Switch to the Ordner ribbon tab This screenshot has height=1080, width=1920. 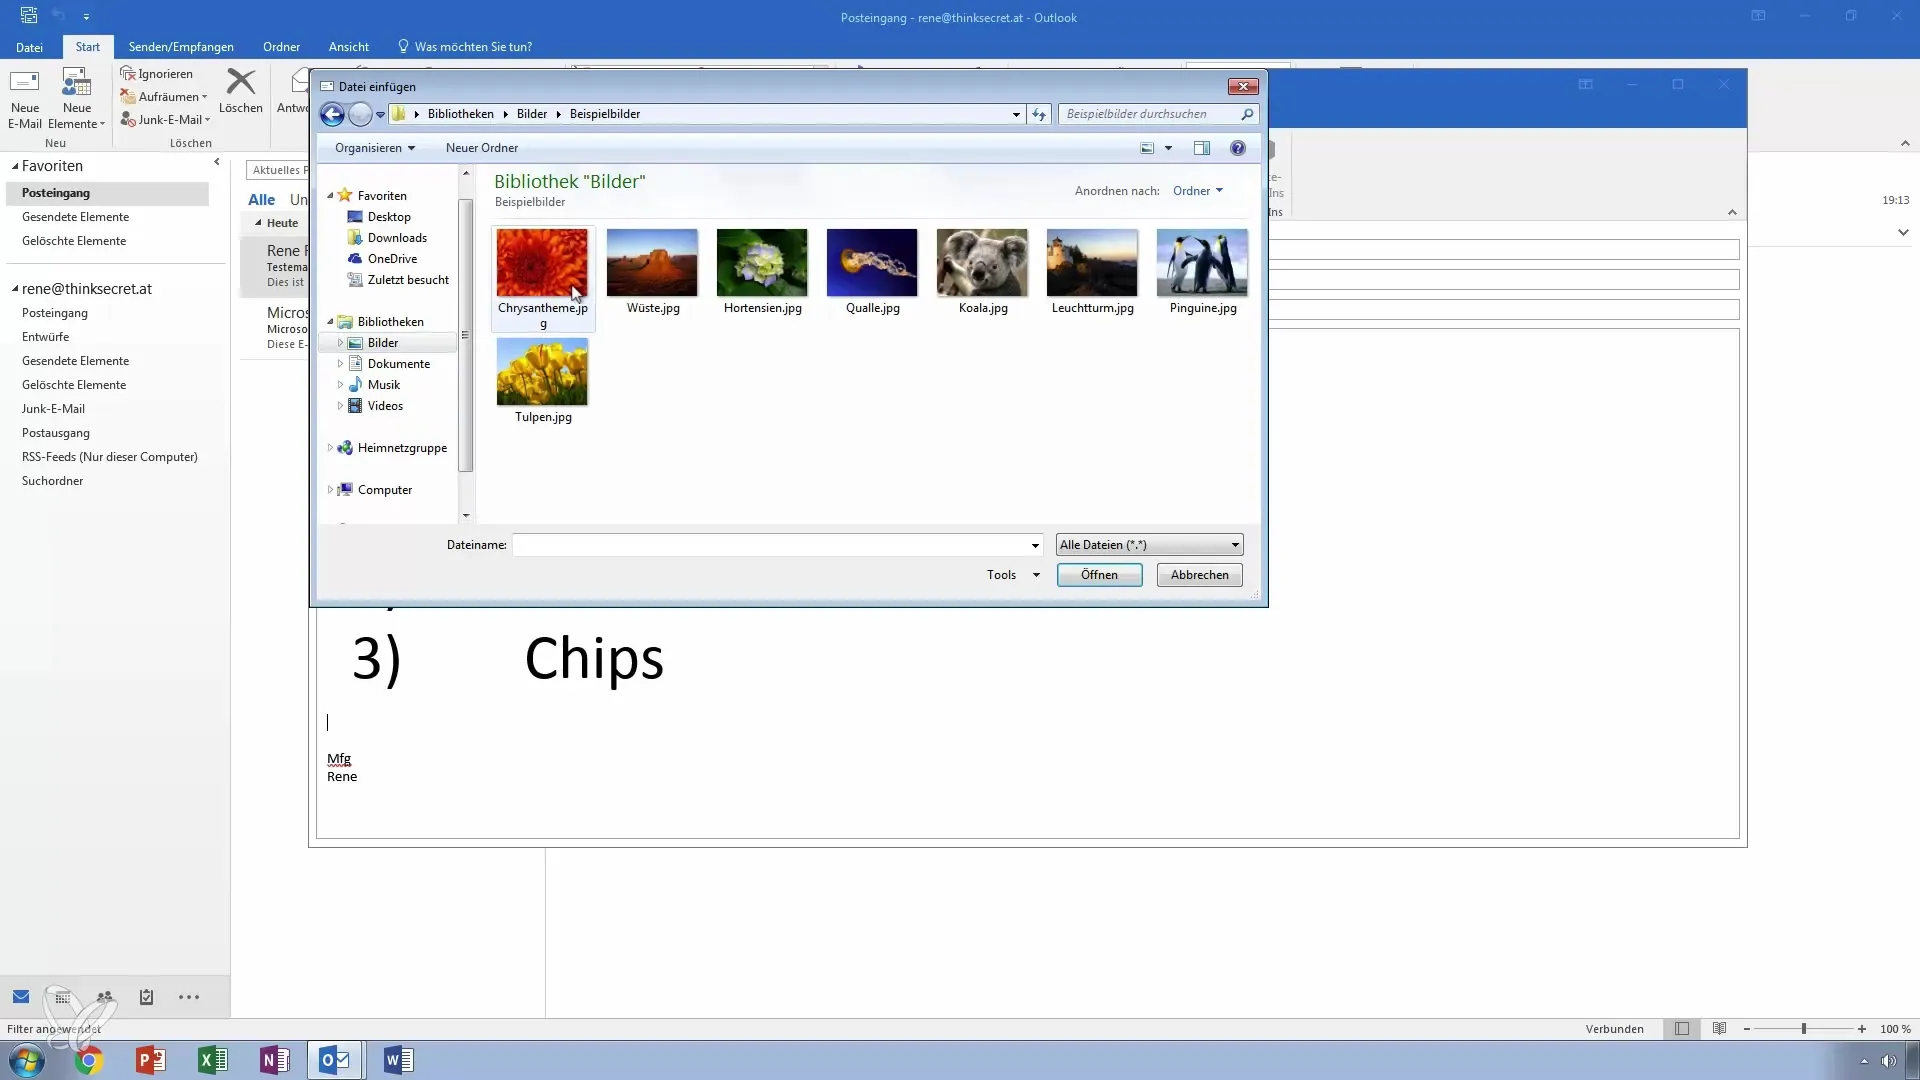click(x=281, y=47)
